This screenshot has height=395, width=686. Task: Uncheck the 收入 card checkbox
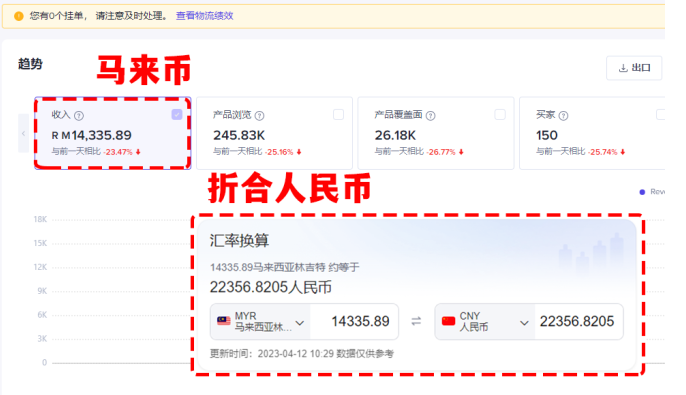pos(177,115)
